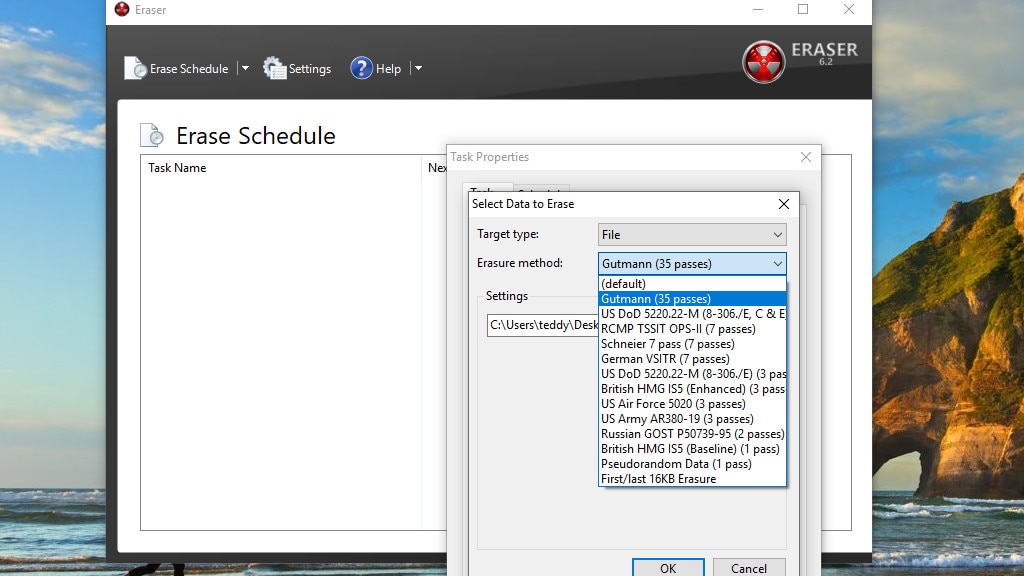Screen dimensions: 1024x576
Task: Click the Erase Schedule toolbar icon
Action: 135,68
